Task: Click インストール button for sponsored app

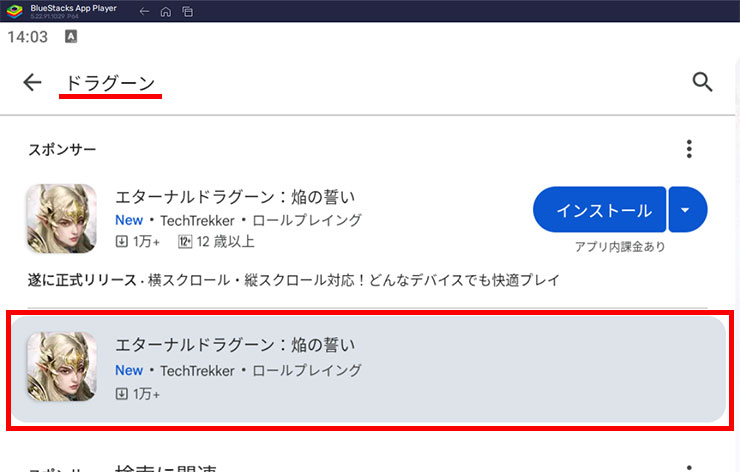Action: click(599, 210)
